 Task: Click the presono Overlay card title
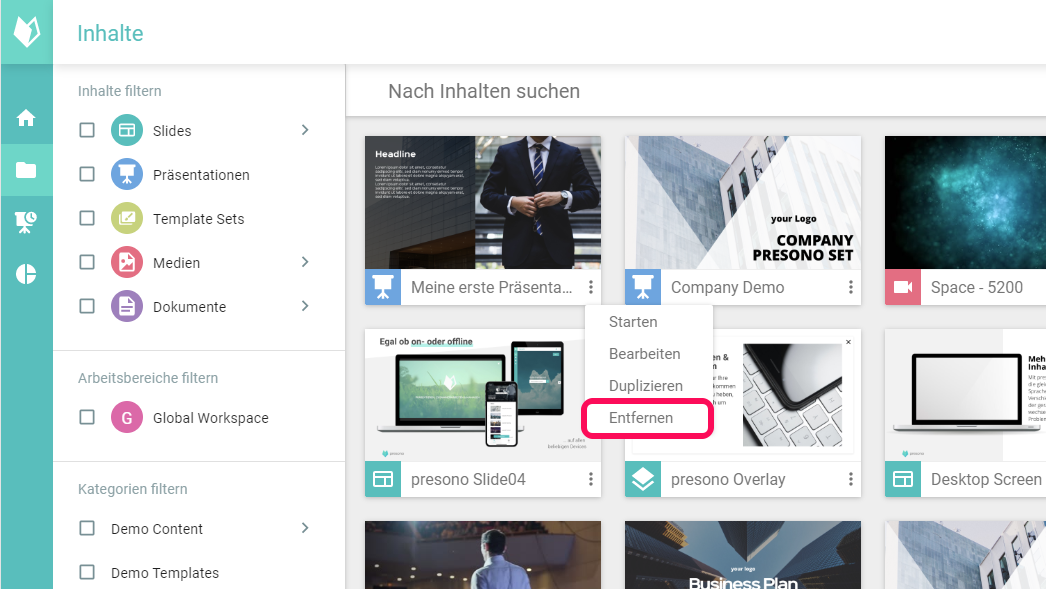pos(728,480)
